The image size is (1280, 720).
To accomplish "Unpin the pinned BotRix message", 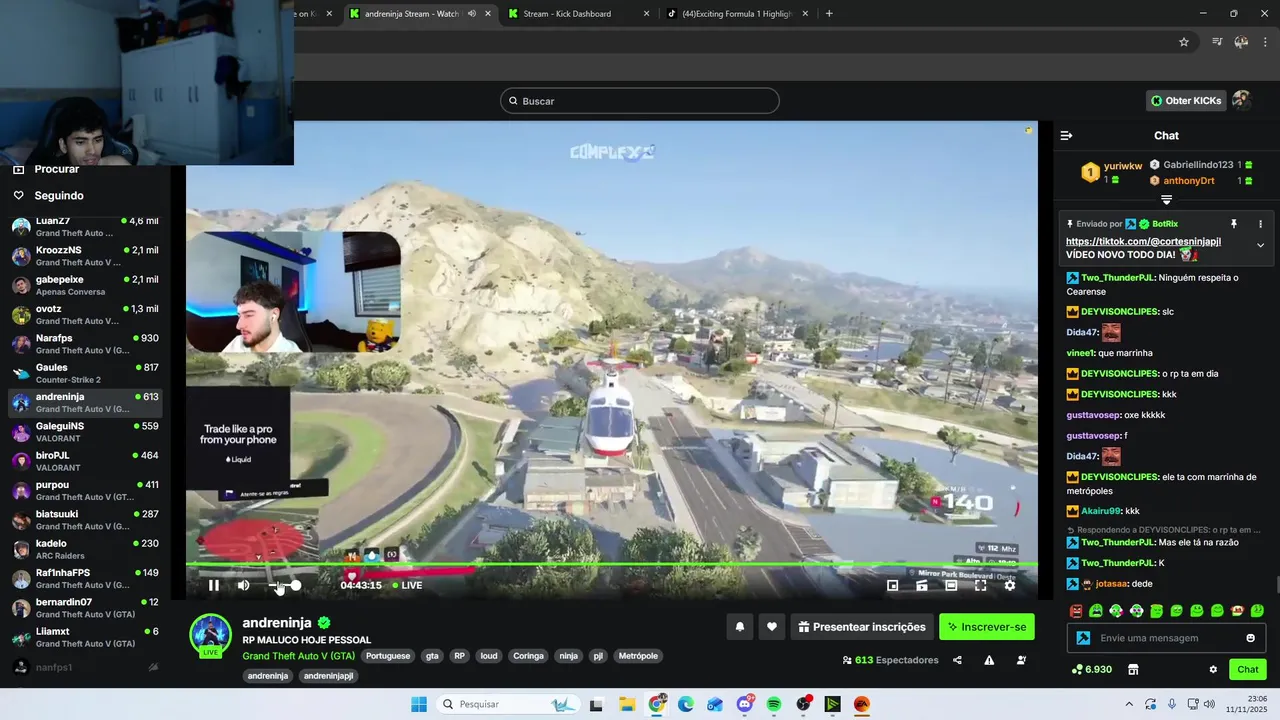I will [x=1234, y=224].
